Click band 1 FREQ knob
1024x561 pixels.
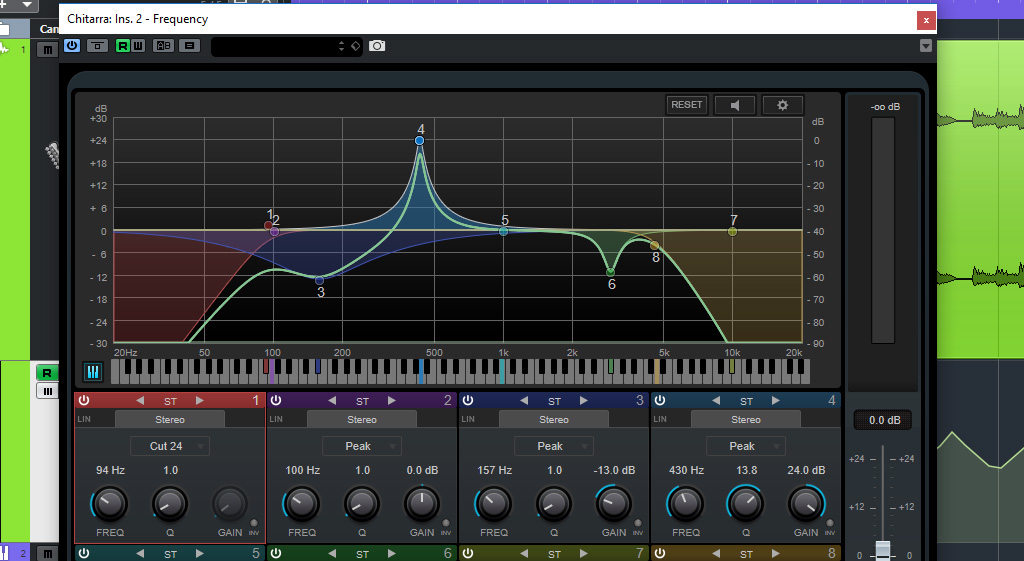click(x=109, y=504)
